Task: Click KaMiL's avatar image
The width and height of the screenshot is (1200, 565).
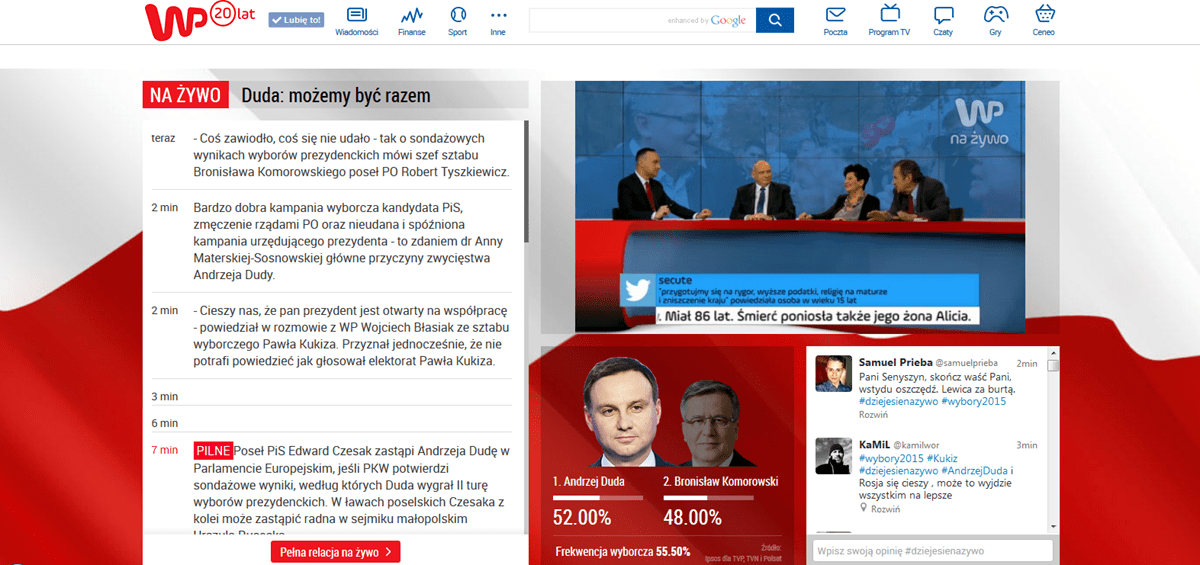Action: pyautogui.click(x=833, y=456)
